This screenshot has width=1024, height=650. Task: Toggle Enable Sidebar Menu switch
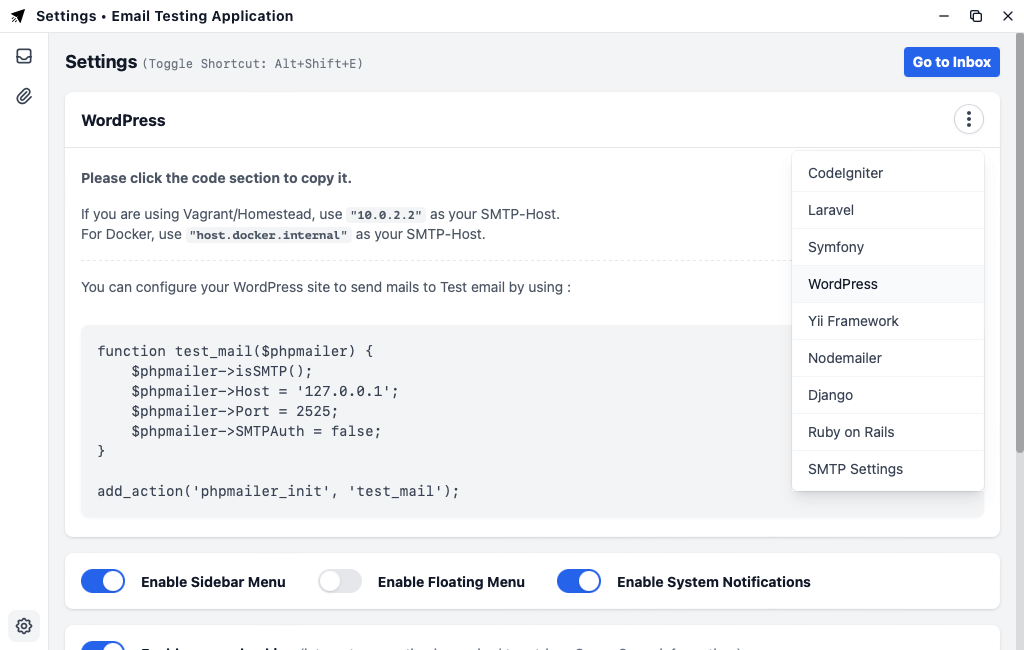(103, 581)
